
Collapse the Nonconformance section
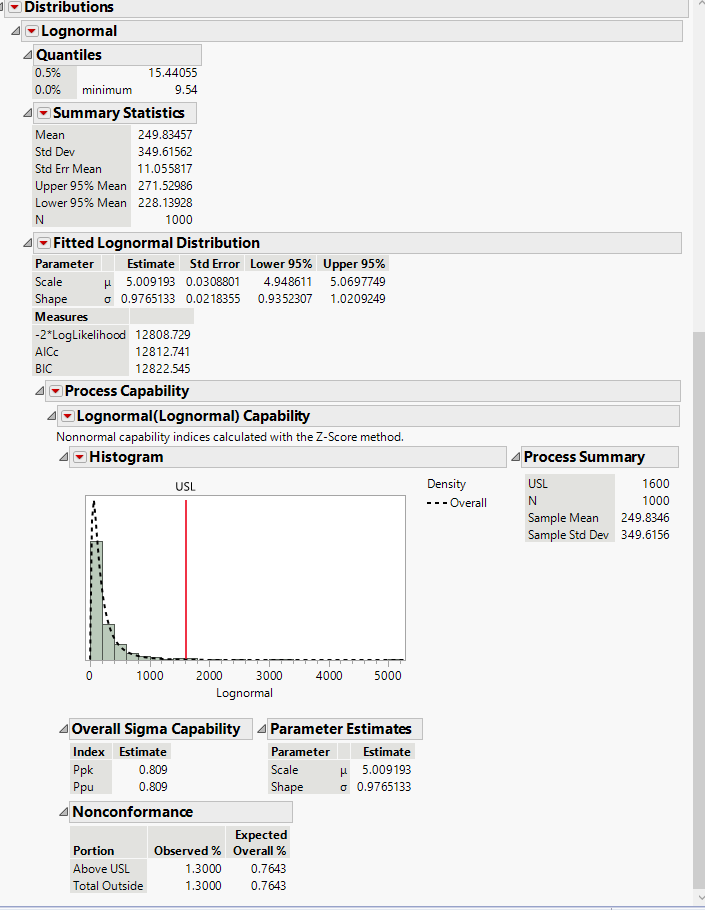(x=63, y=812)
